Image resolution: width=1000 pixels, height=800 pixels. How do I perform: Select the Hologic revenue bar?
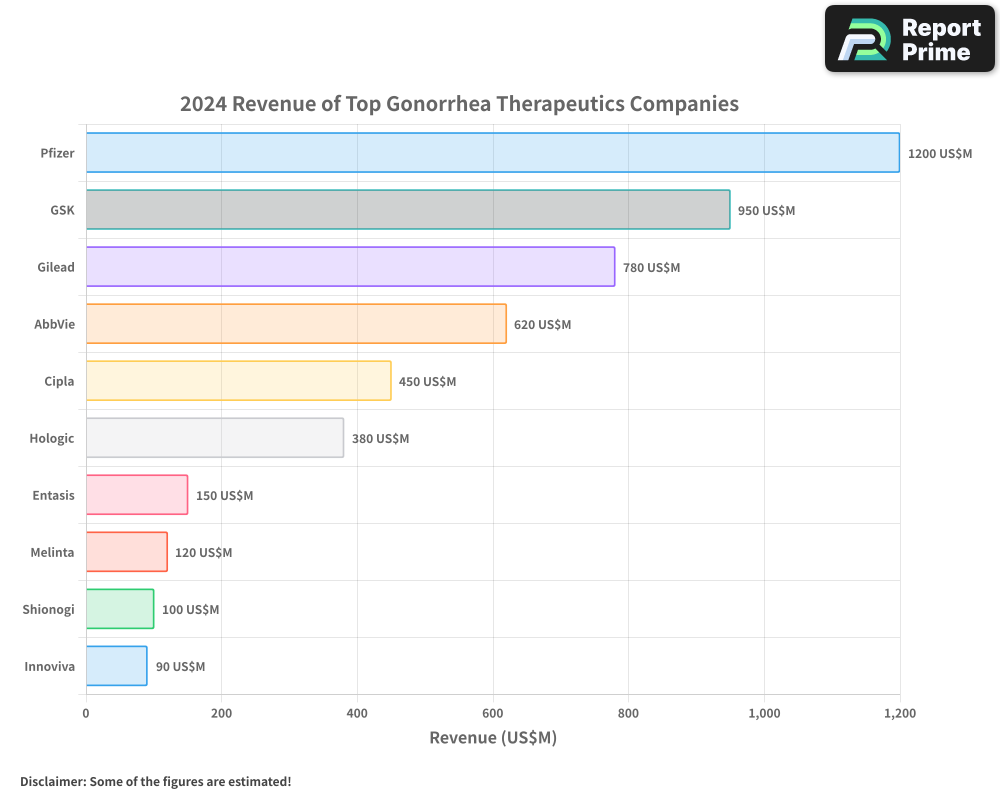[215, 438]
